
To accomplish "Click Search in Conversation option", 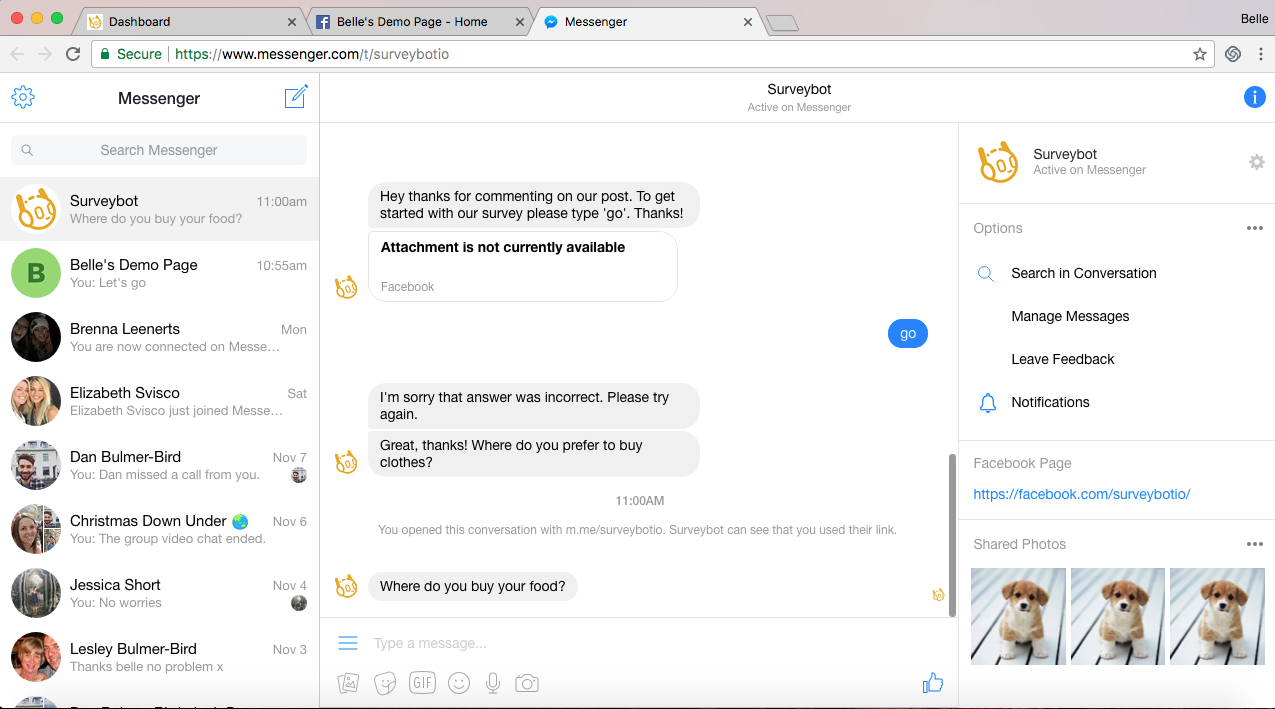I will [x=1083, y=273].
